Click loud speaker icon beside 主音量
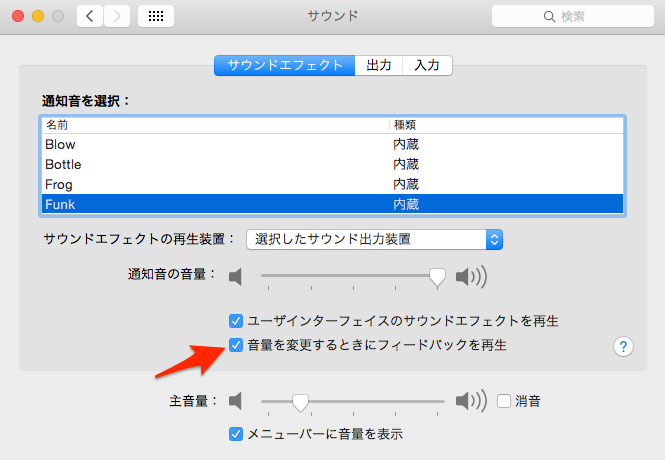Image resolution: width=665 pixels, height=460 pixels. 471,401
